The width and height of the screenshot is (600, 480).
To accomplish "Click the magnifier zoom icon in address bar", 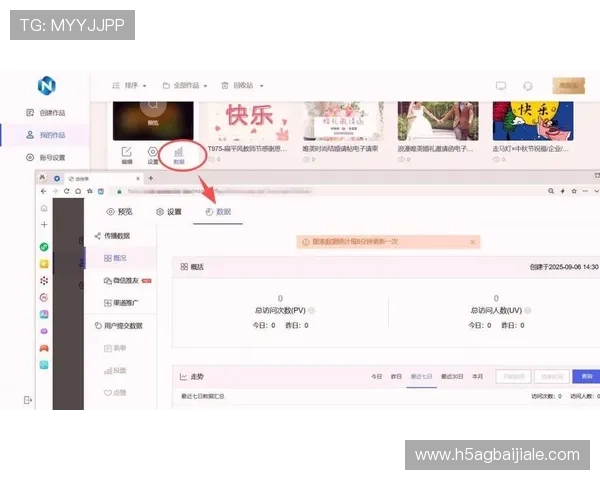I will coord(551,191).
